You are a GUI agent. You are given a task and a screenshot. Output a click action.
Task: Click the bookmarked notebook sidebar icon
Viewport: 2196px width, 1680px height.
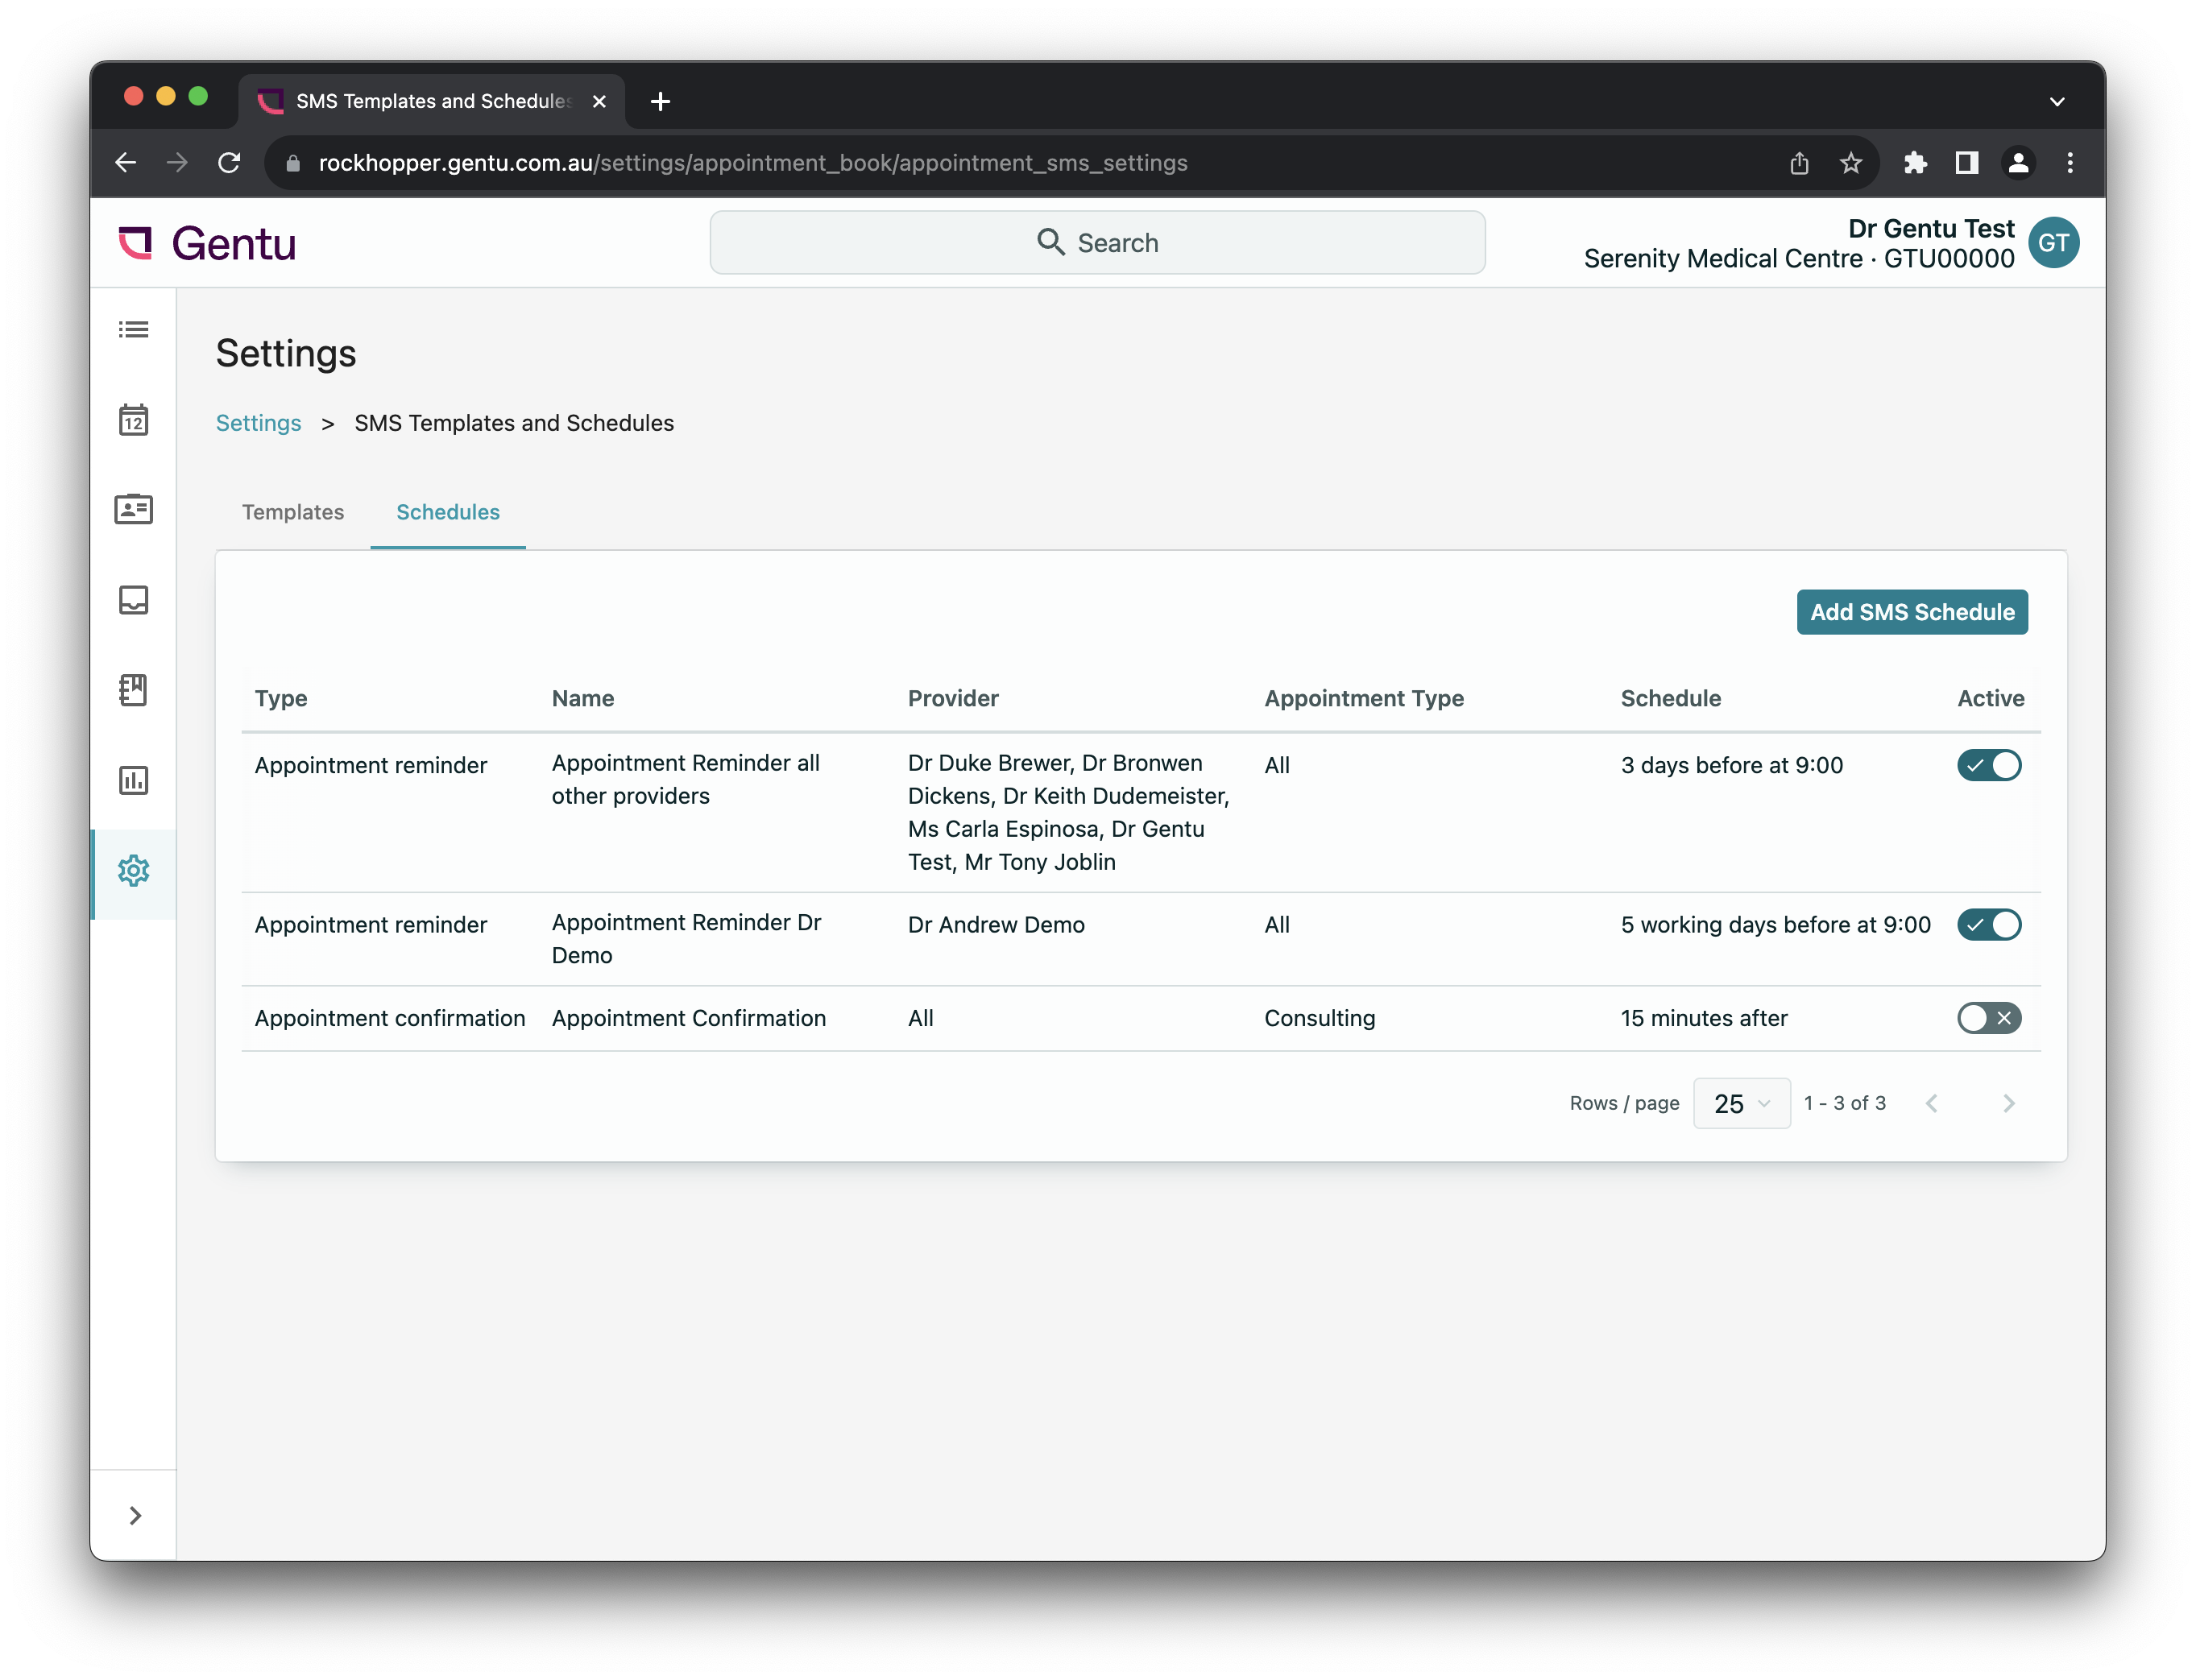point(133,690)
